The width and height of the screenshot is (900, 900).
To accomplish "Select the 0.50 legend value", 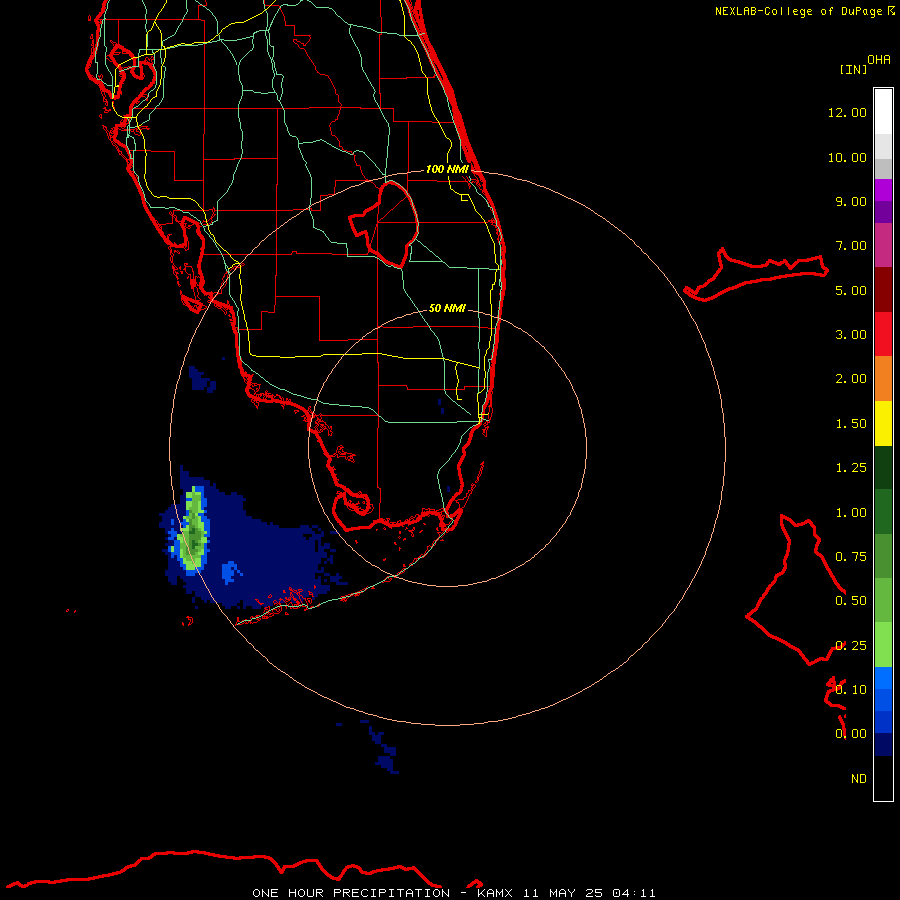I will [851, 601].
